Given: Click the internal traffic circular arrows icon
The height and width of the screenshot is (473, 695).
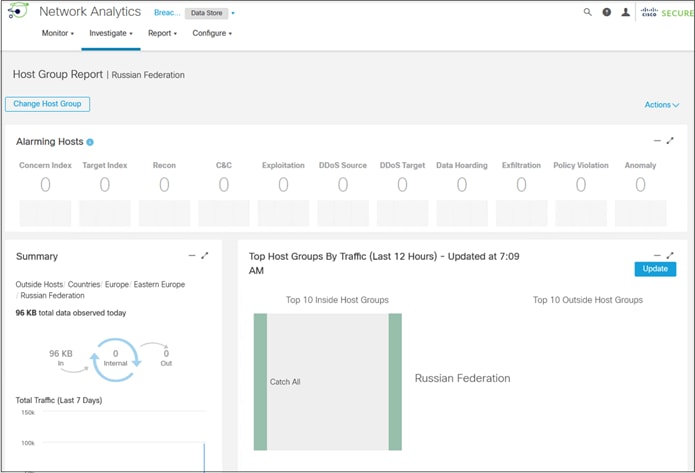Looking at the screenshot, I should click(115, 360).
